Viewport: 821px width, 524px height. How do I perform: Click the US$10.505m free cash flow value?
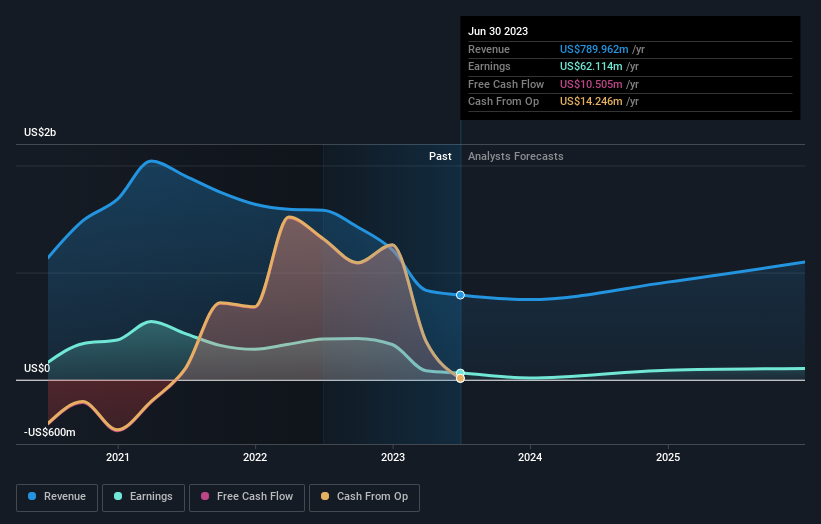[591, 84]
